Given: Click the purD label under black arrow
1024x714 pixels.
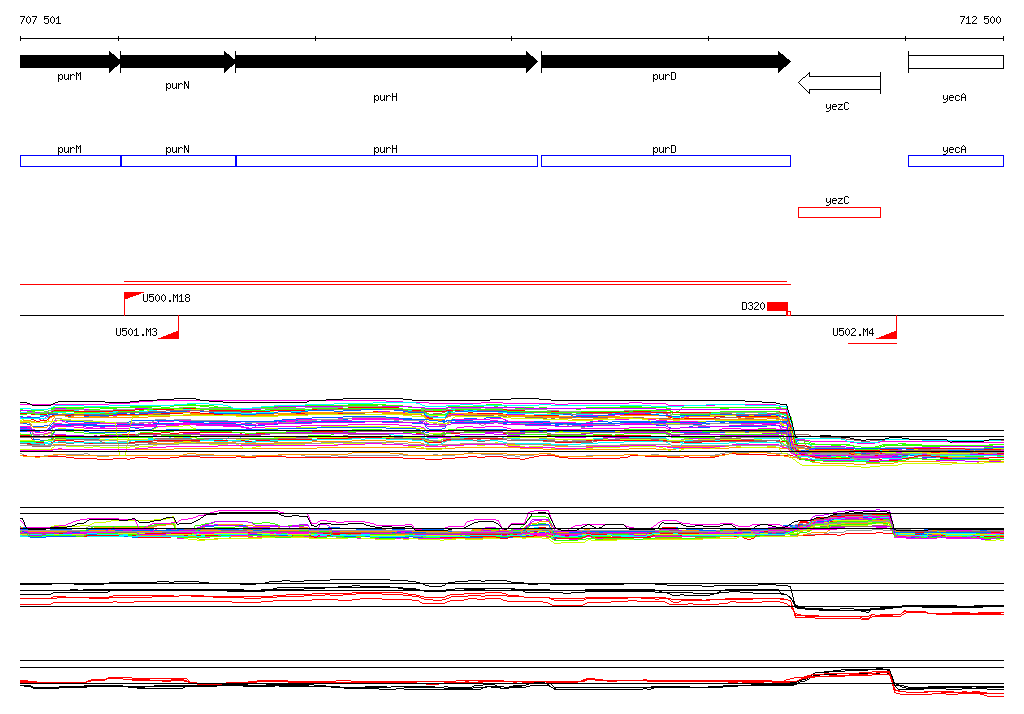Looking at the screenshot, I should tap(664, 76).
